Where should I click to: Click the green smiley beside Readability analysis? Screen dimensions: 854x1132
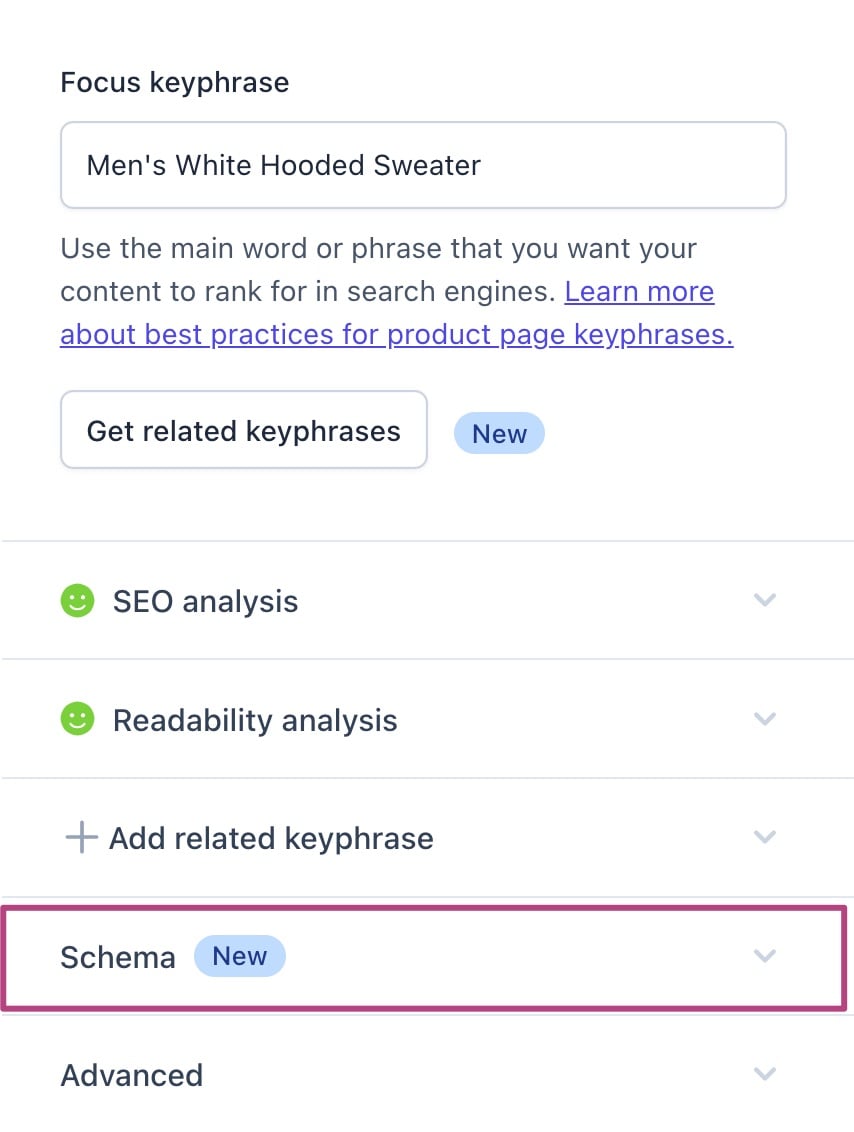point(77,719)
